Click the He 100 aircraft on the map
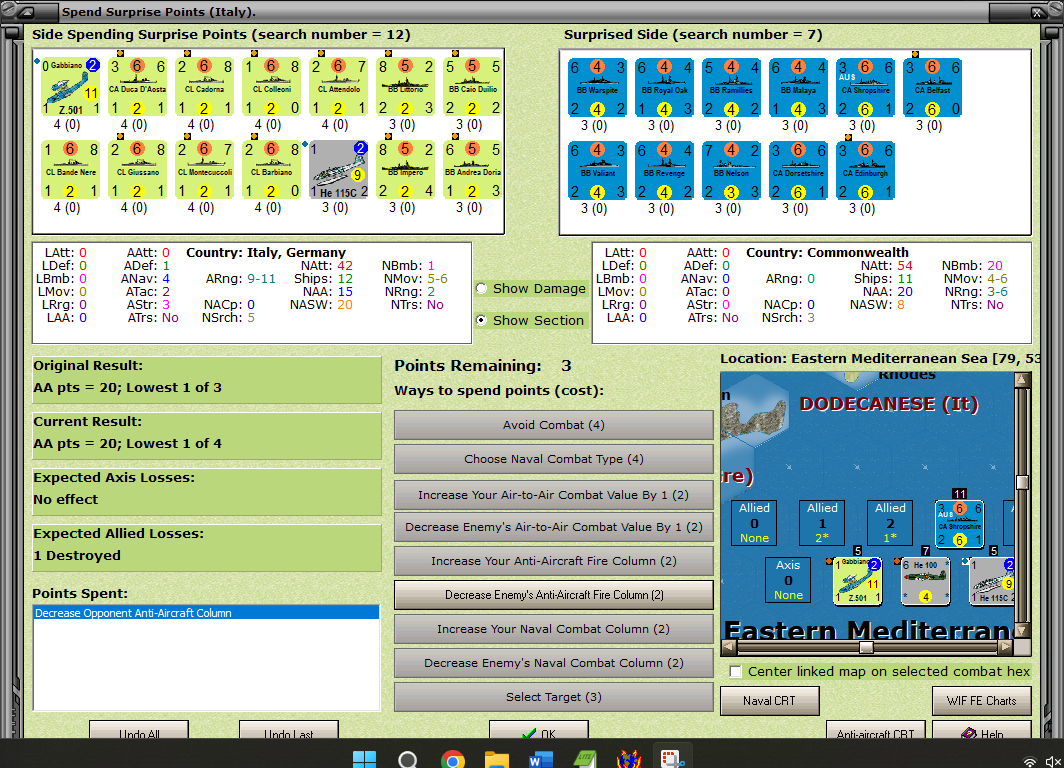Screen dimensions: 1064x768 tap(926, 581)
